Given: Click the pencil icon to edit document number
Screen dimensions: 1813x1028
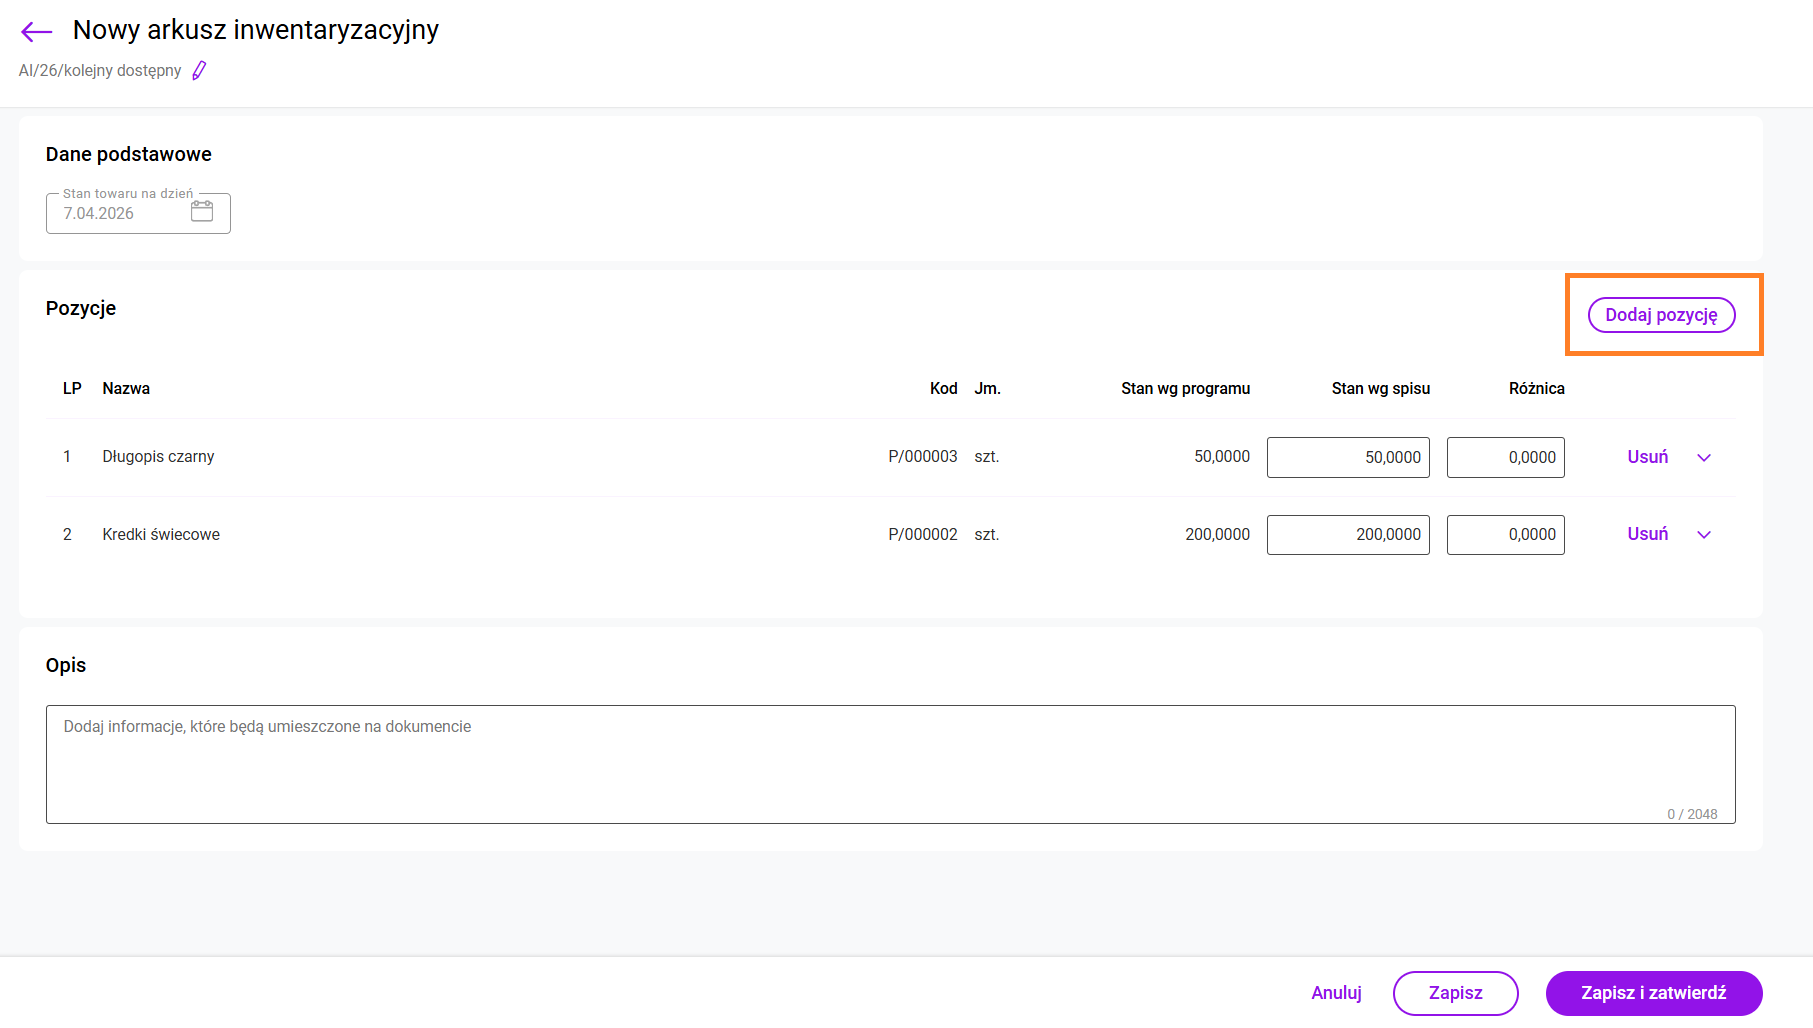Looking at the screenshot, I should pyautogui.click(x=199, y=71).
